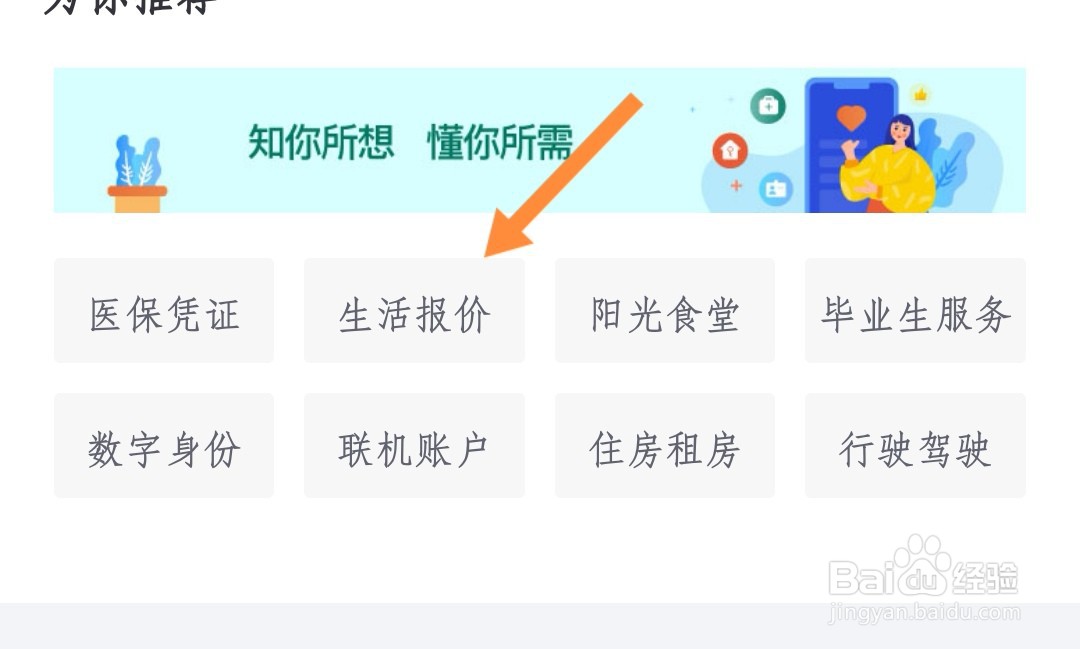Click the Baidu 经验 watermark logo
Viewport: 1080px width, 649px height.
pos(923,568)
